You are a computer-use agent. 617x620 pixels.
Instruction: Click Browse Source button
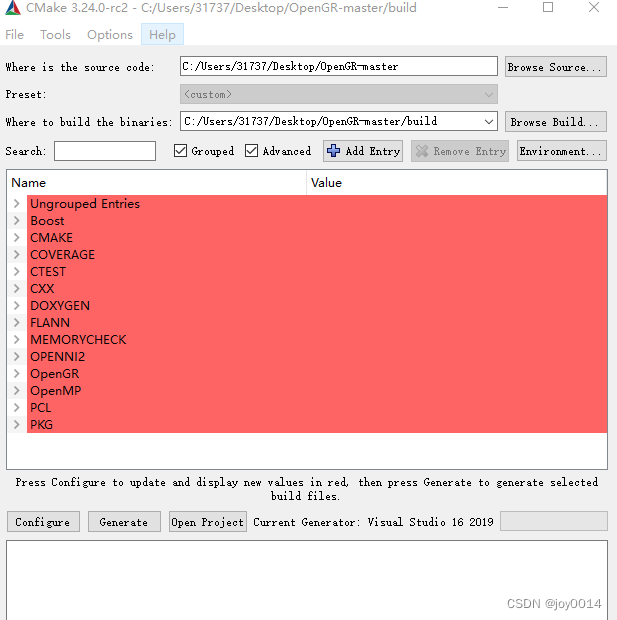555,67
